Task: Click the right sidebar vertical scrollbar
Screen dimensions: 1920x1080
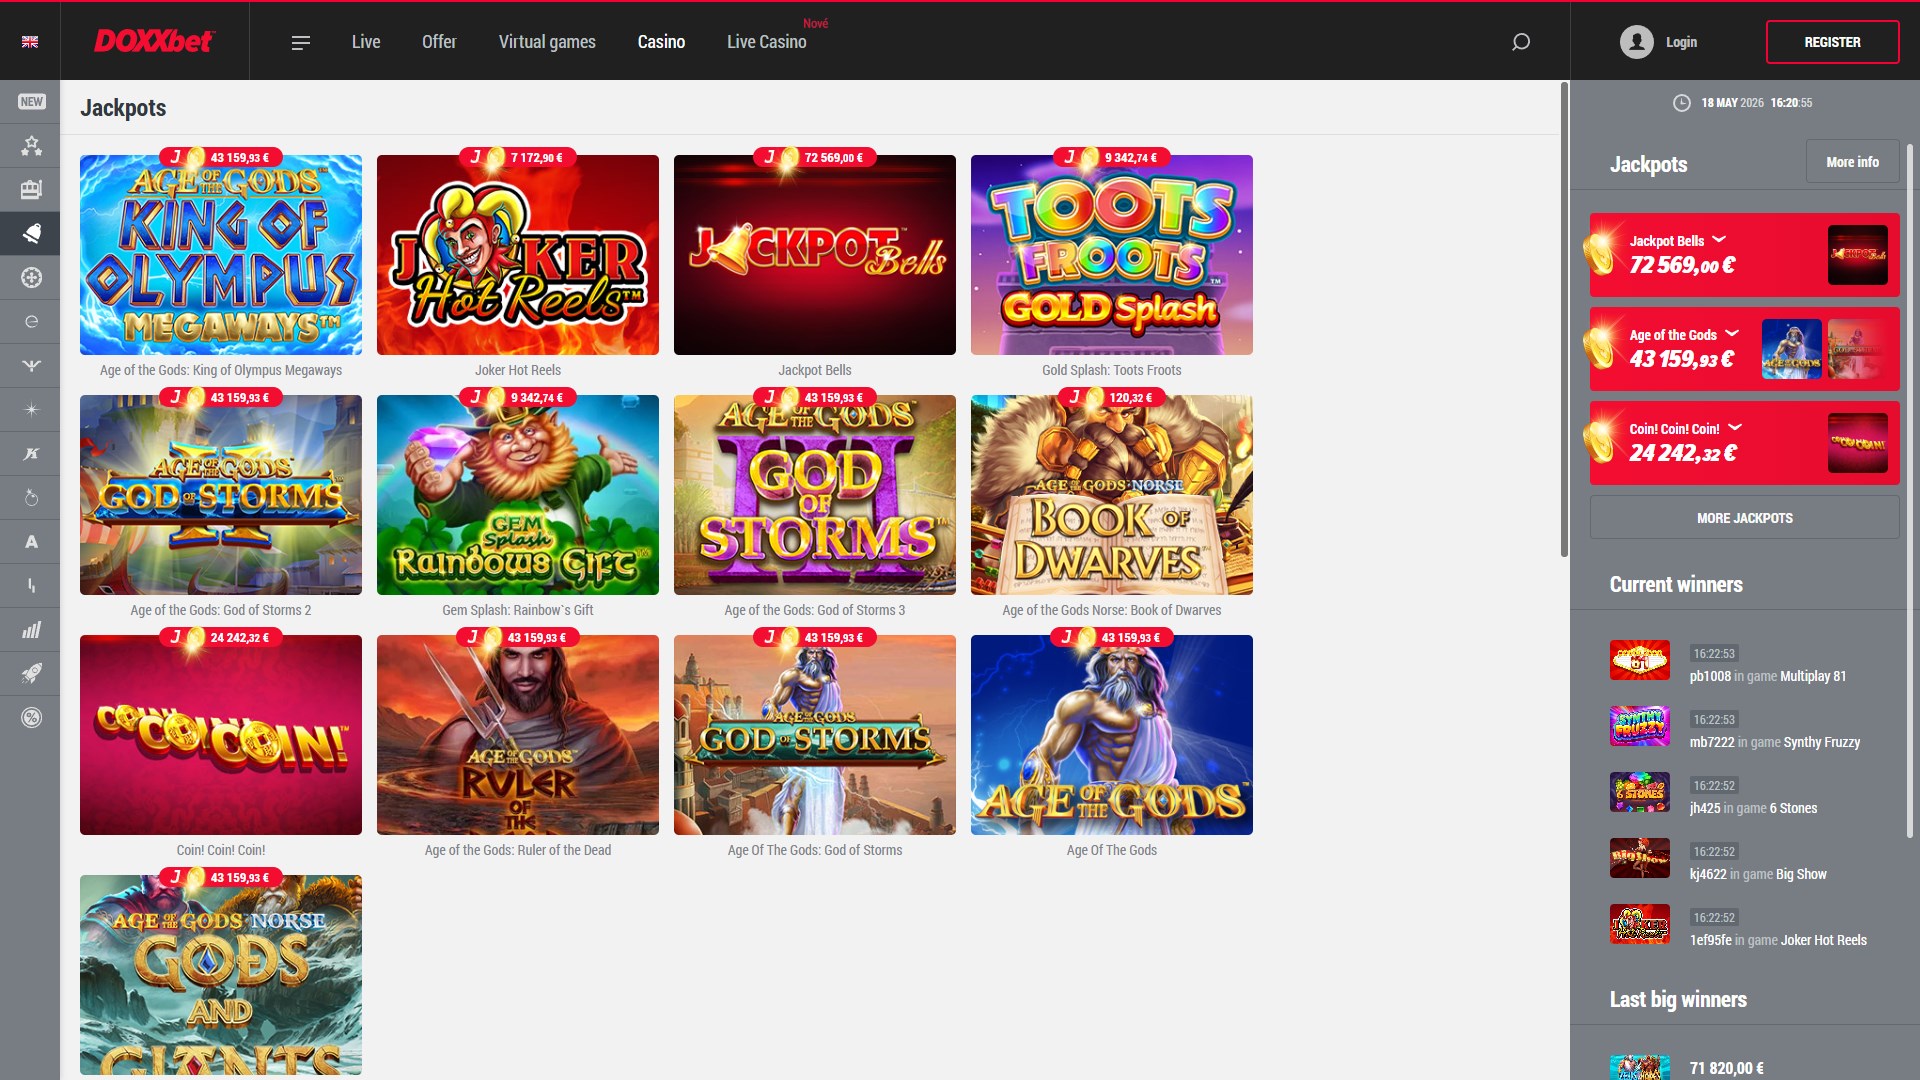Action: tap(1909, 490)
